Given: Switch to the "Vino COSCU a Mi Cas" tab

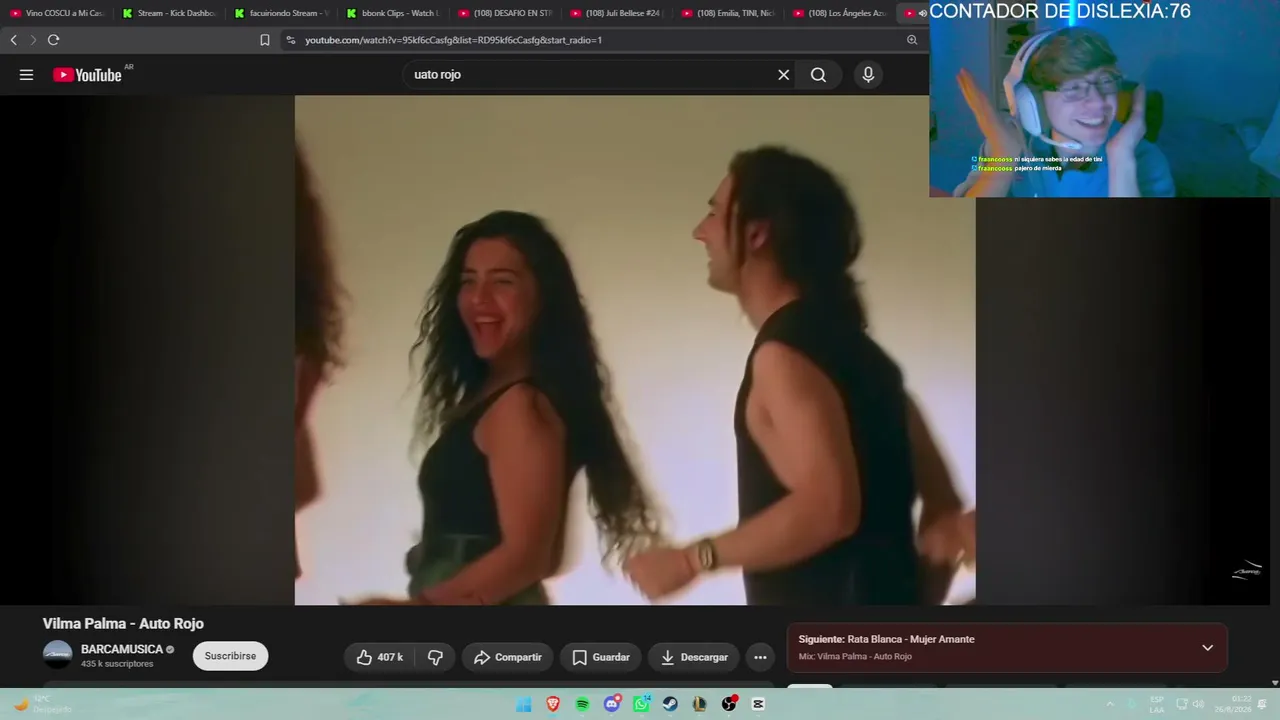Looking at the screenshot, I should pos(57,13).
